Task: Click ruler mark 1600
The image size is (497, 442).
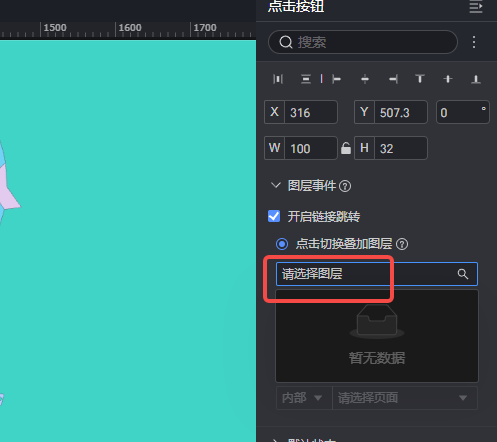Action: point(130,28)
